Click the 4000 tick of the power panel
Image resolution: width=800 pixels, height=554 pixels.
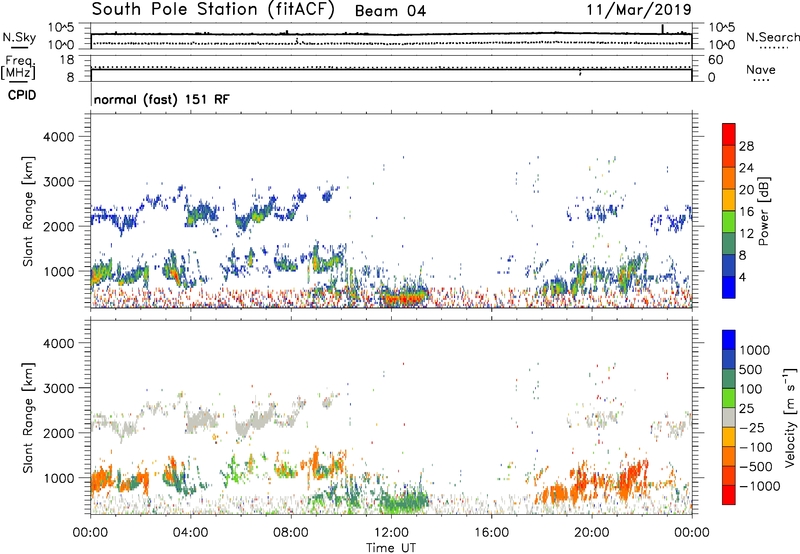tap(59, 137)
